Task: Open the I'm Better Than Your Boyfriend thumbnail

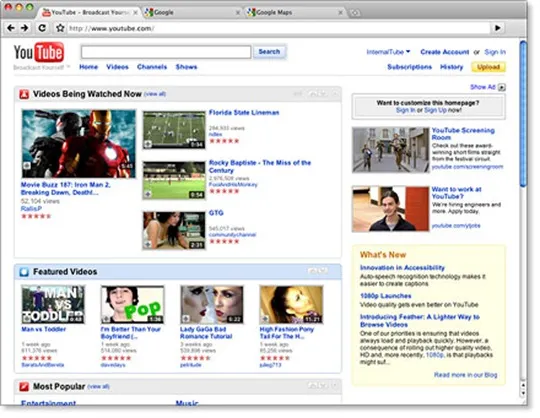Action: pos(132,305)
